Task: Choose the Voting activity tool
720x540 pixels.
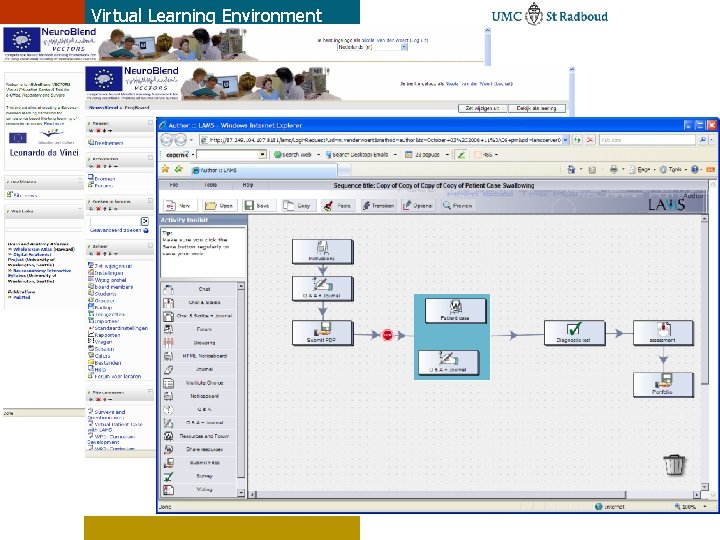Action: pos(198,489)
